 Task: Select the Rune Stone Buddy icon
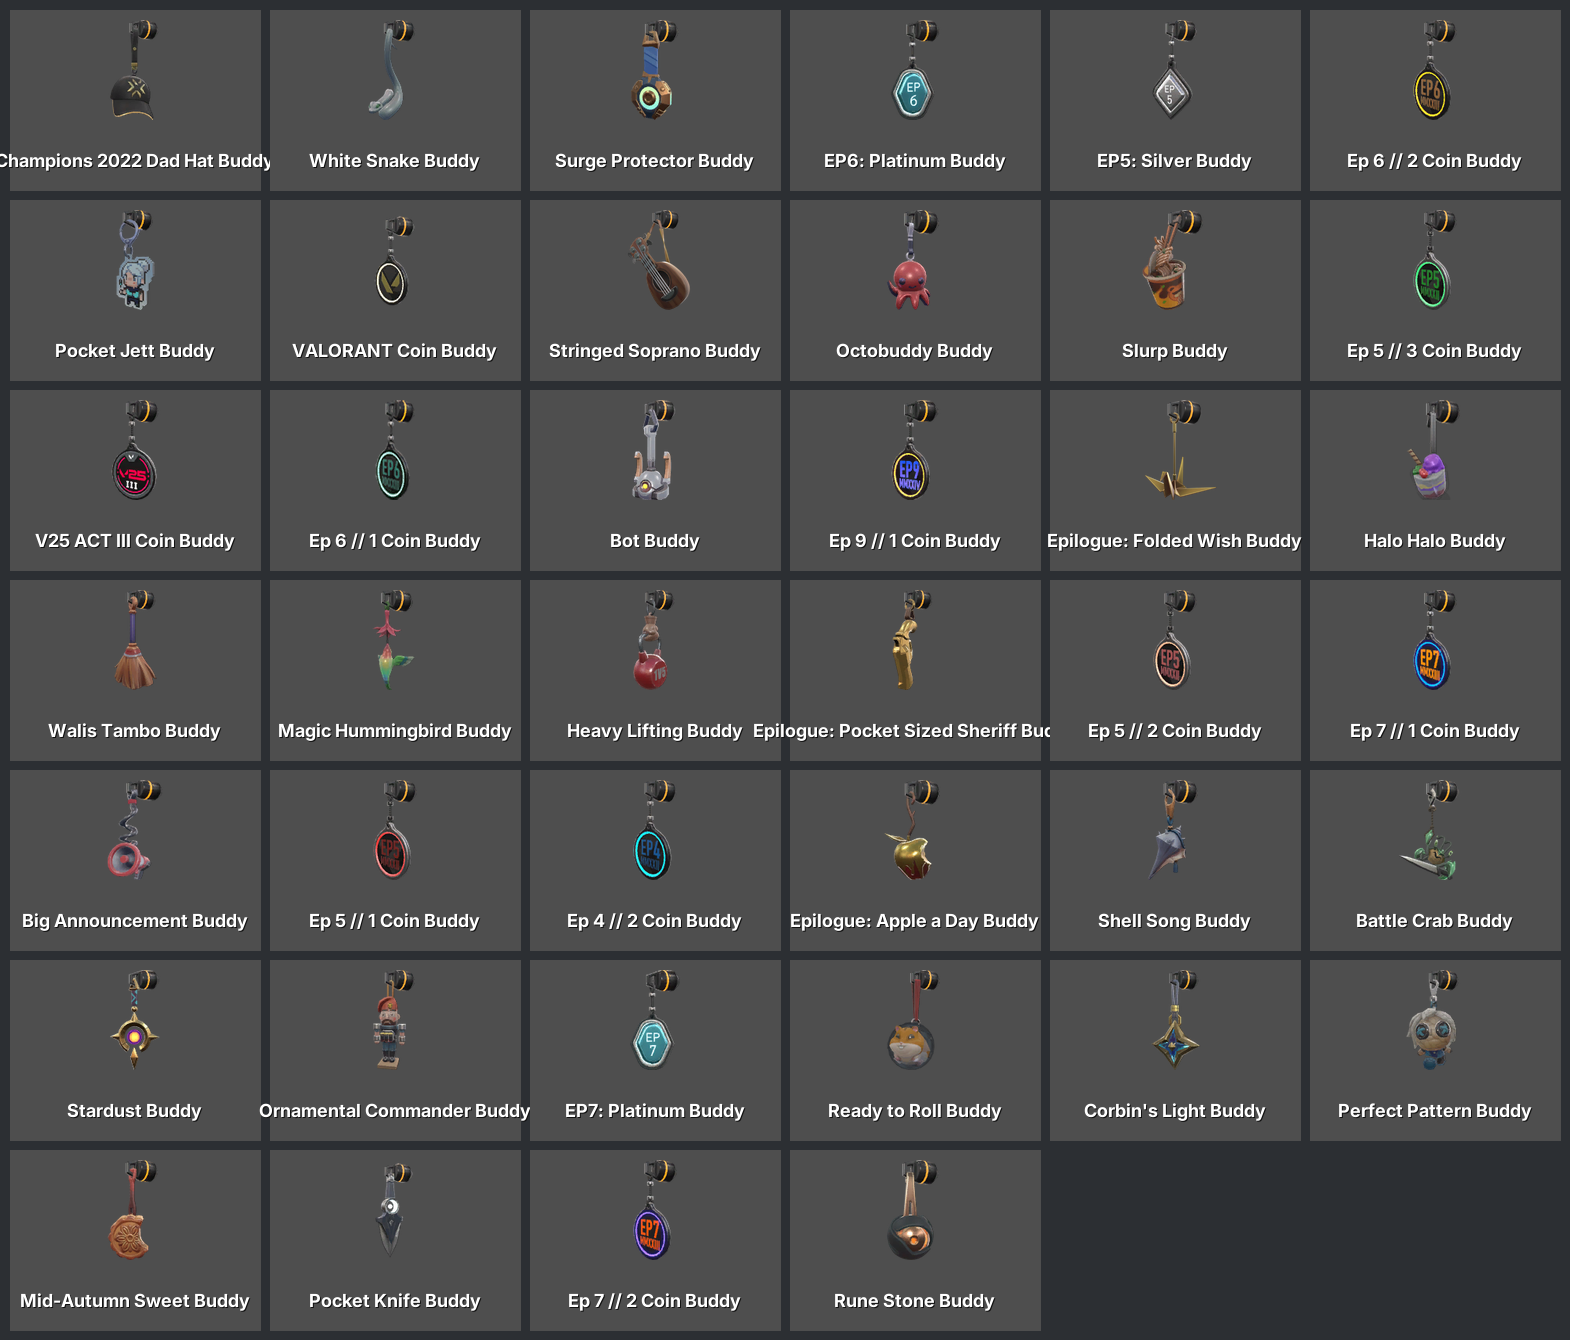point(913,1210)
